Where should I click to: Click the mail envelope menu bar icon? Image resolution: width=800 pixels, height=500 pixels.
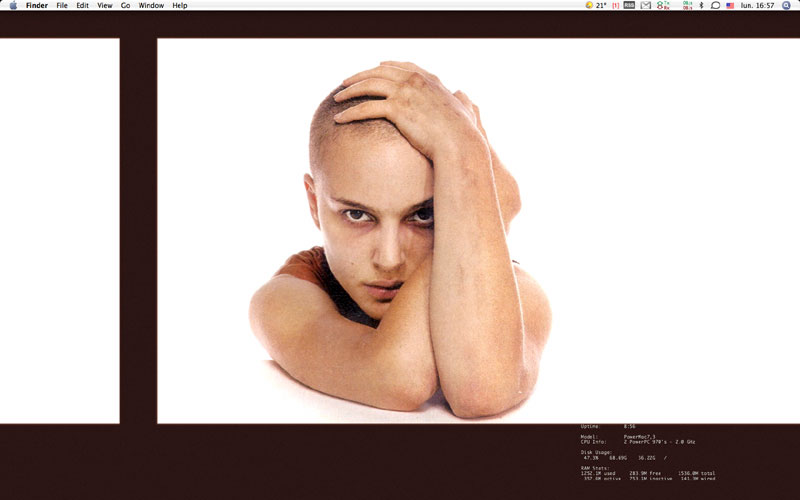[x=646, y=6]
